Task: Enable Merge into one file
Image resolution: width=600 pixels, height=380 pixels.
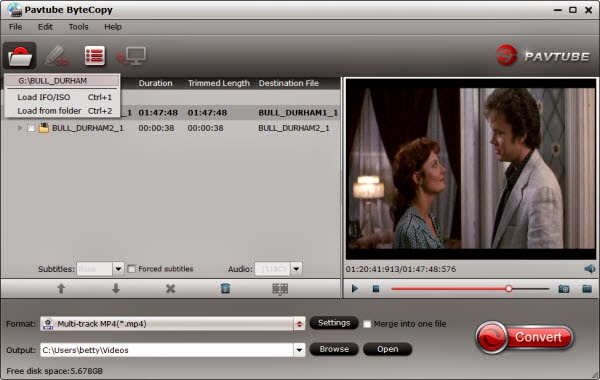Action: 367,324
